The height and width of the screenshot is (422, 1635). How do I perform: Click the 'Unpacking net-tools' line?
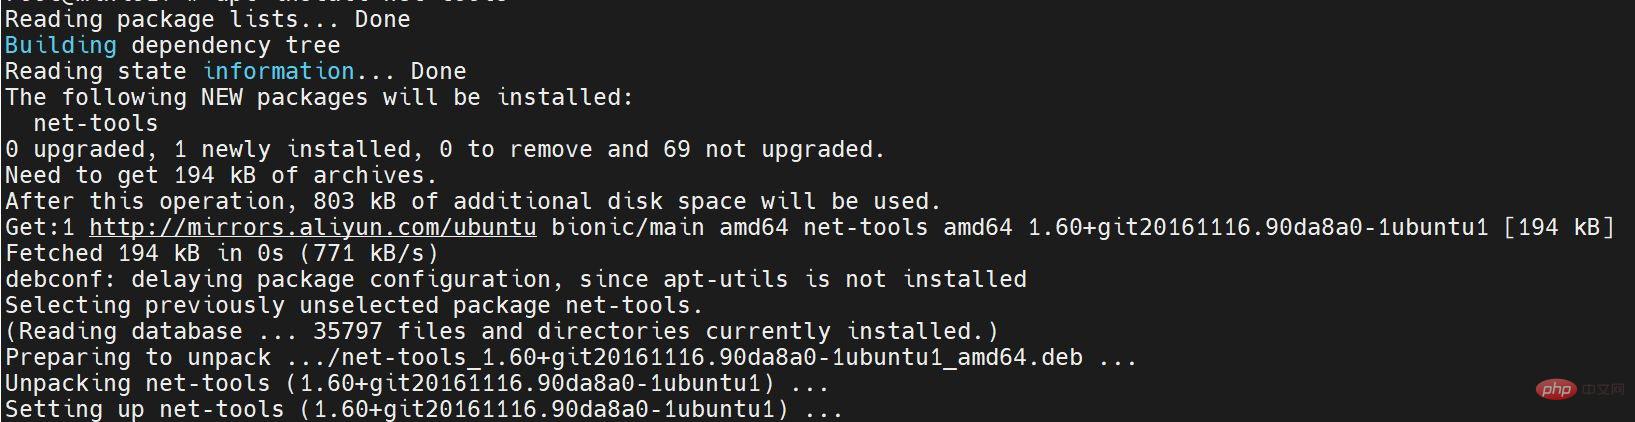pyautogui.click(x=417, y=383)
